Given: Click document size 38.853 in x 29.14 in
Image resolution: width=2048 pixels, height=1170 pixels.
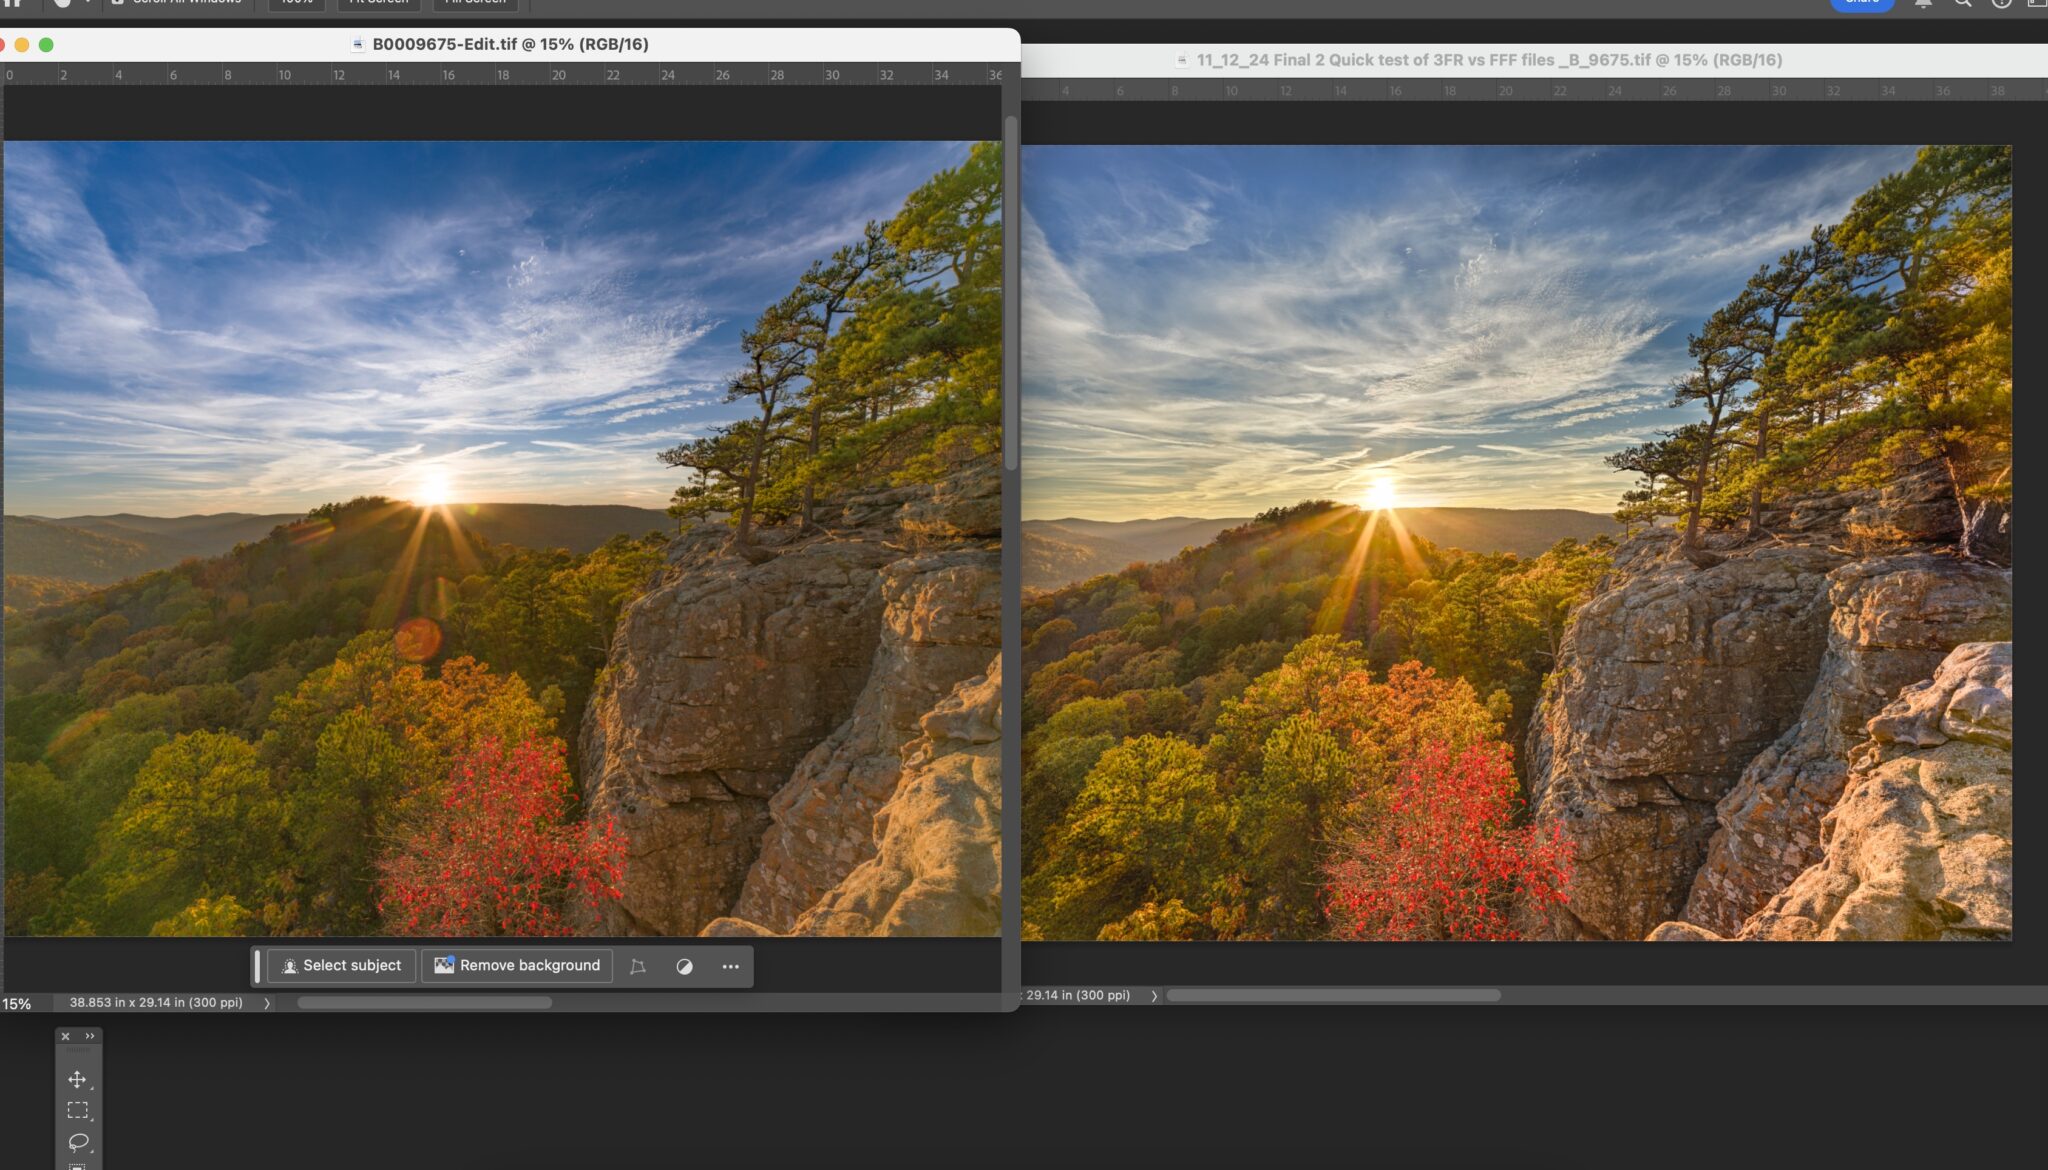Looking at the screenshot, I should (x=156, y=1002).
